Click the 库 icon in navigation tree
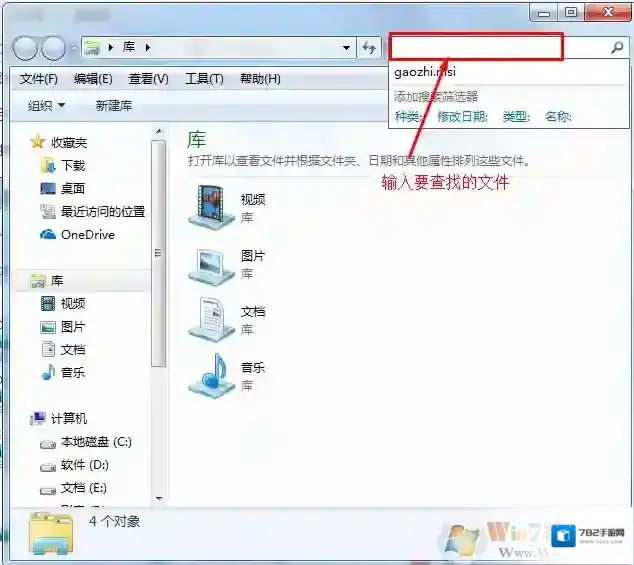The height and width of the screenshot is (565, 634). point(38,281)
